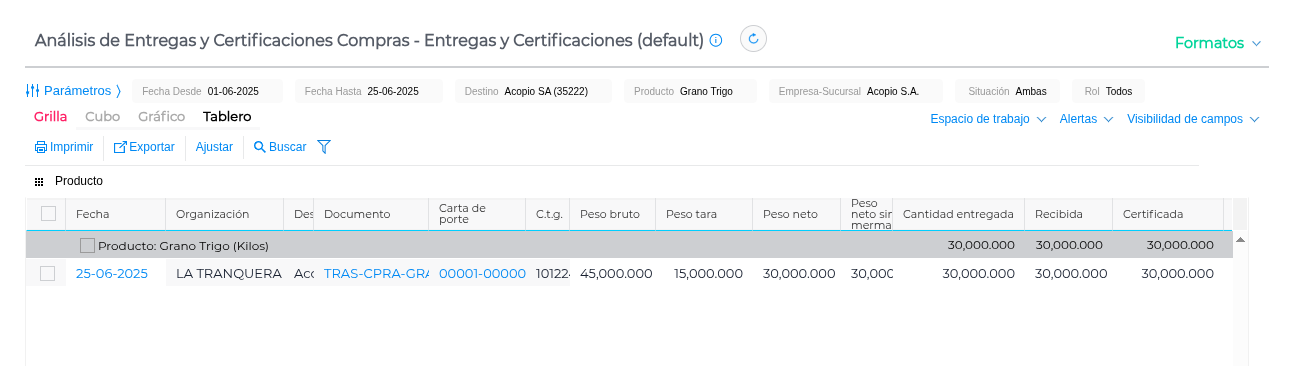The height and width of the screenshot is (366, 1298).
Task: Sort by the C.t.g. column header
Action: coord(548,214)
